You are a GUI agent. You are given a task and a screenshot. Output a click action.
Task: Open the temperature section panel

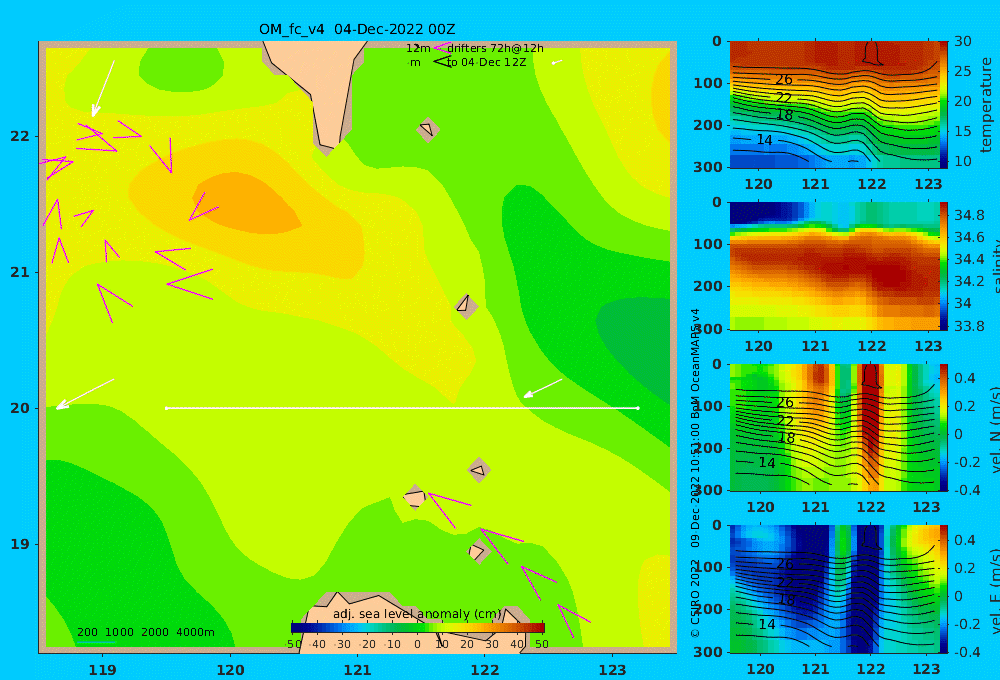click(x=835, y=105)
